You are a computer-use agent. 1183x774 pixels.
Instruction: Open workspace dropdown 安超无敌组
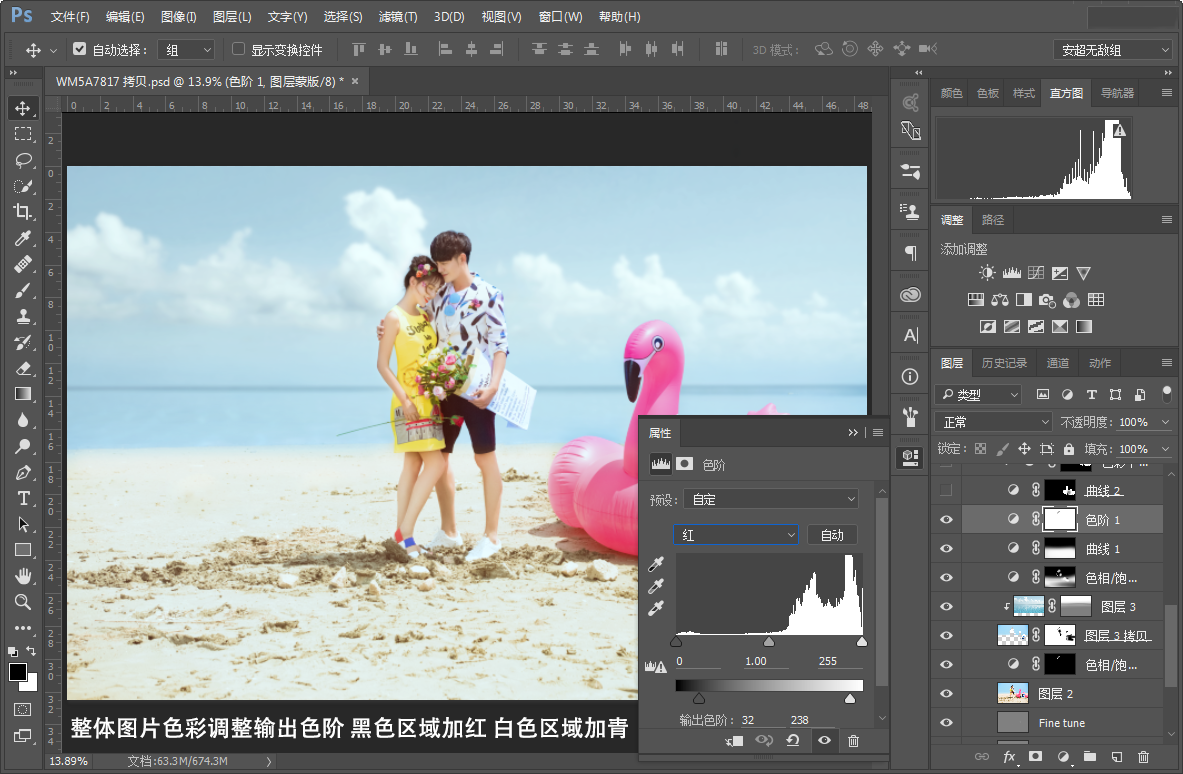(1112, 50)
